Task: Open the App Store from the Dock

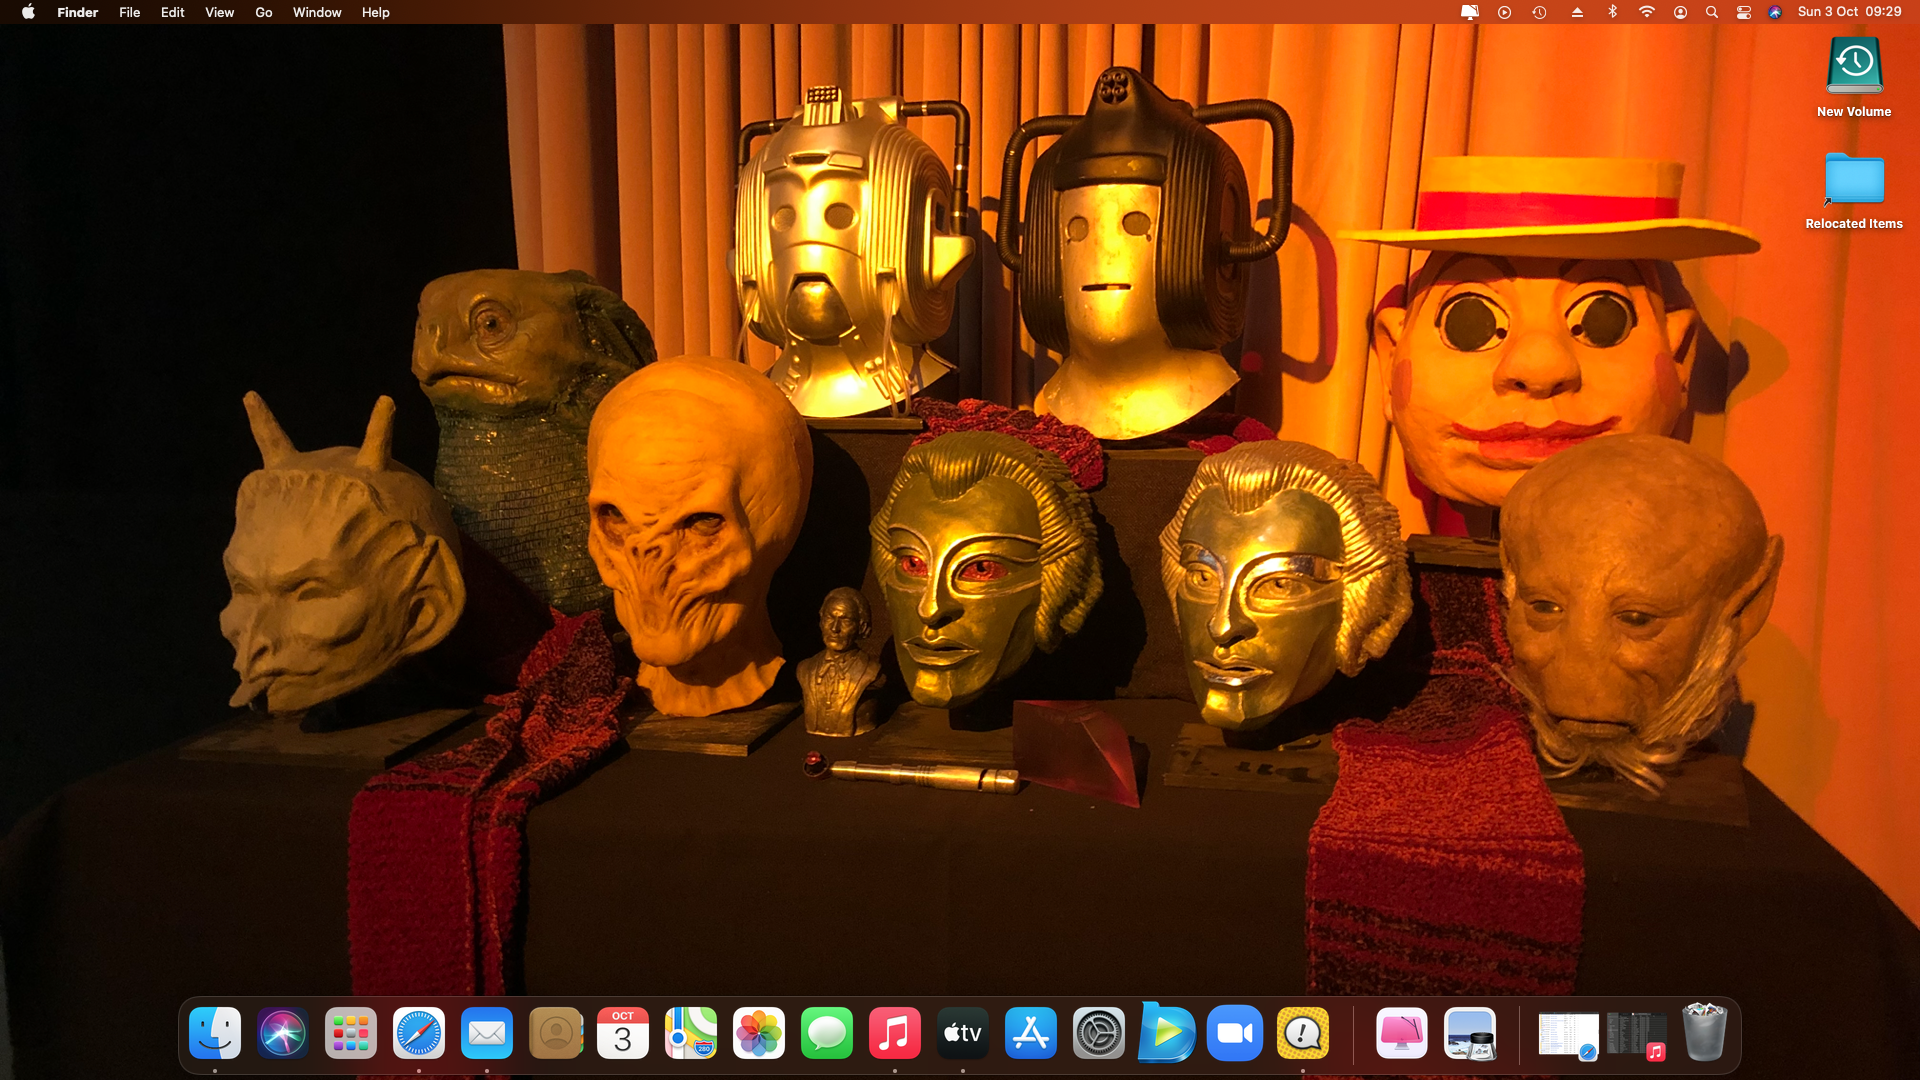Action: [x=1031, y=1033]
